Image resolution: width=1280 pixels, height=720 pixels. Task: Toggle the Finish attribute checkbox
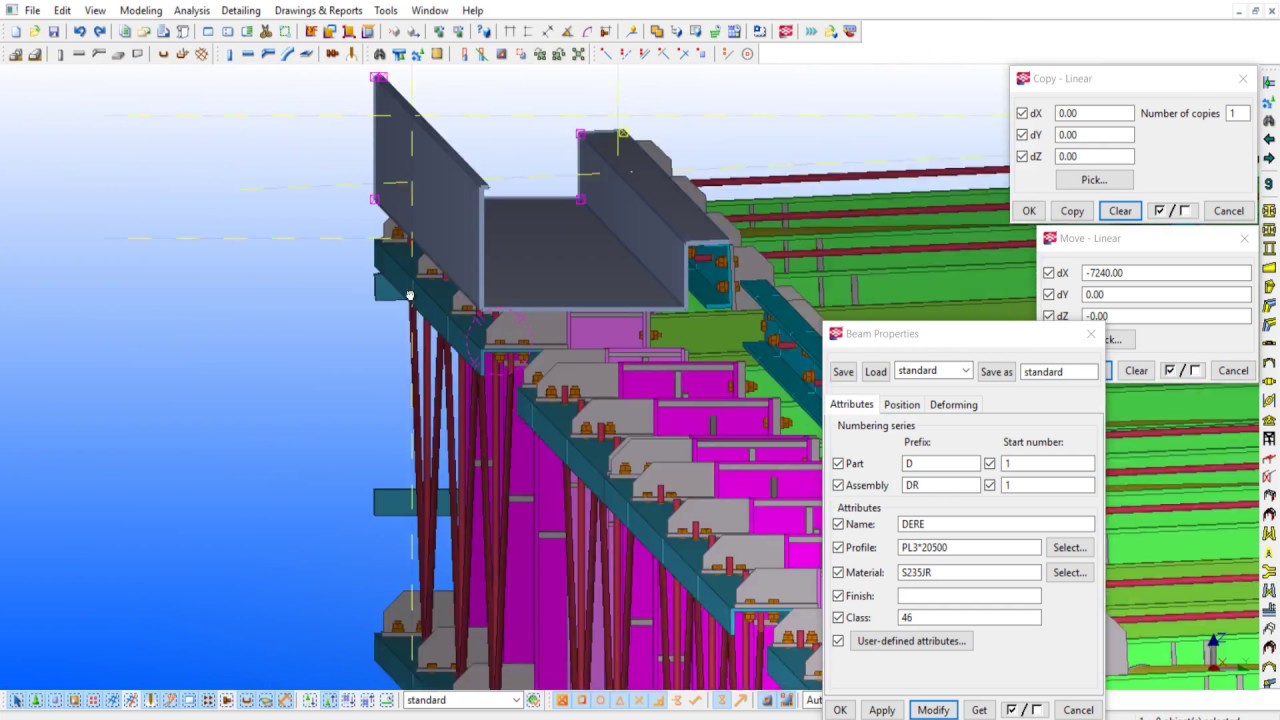tap(838, 596)
